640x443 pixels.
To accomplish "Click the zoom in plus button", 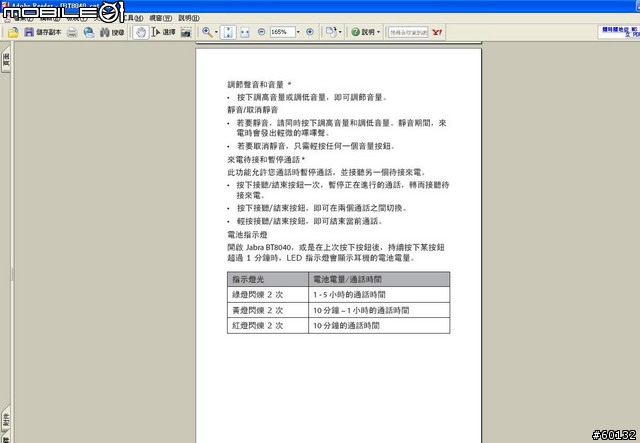I will click(x=310, y=32).
